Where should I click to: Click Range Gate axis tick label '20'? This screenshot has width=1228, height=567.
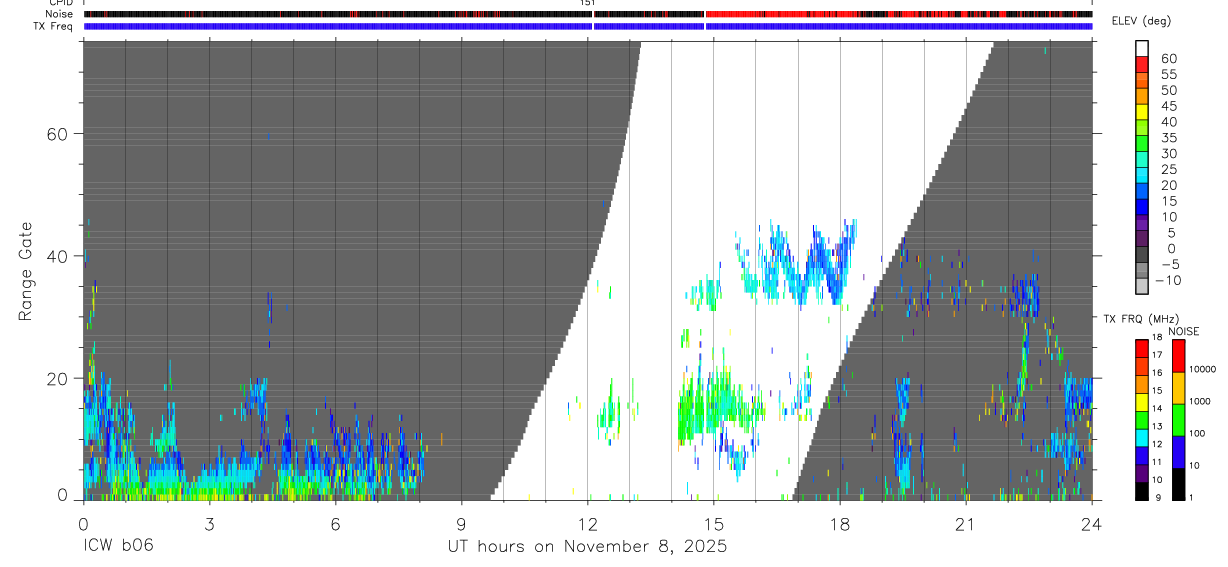[x=56, y=378]
